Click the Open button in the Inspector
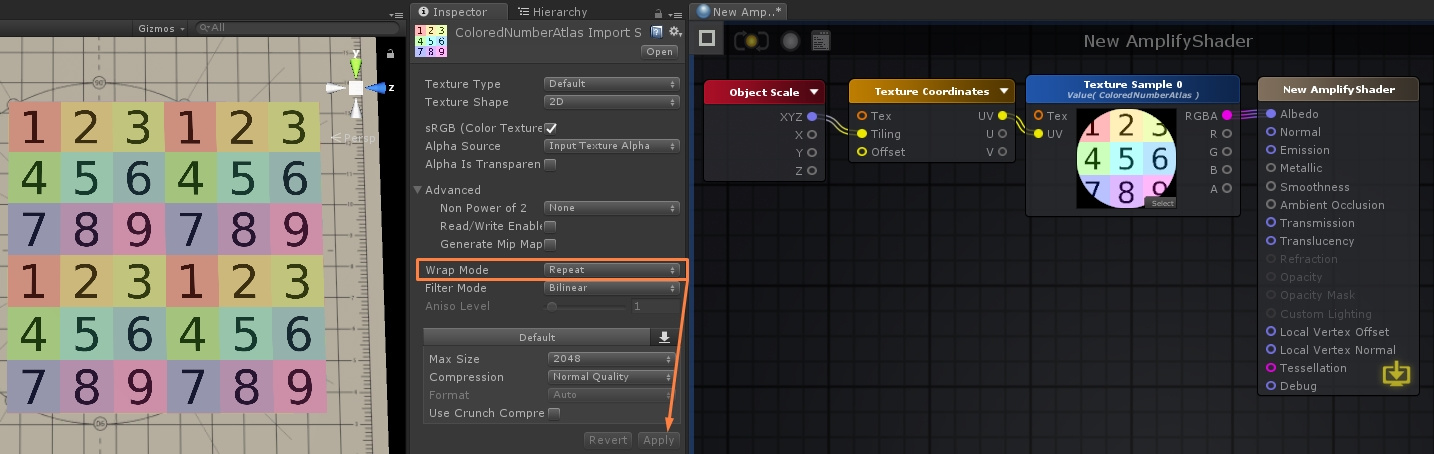1434x454 pixels. pos(660,52)
